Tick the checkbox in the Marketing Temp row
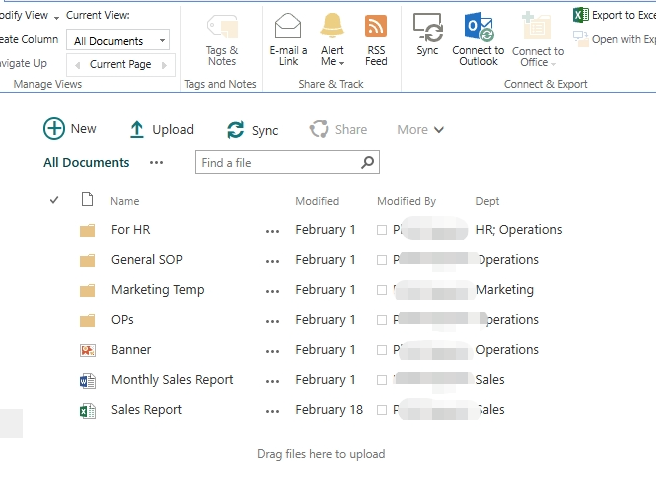This screenshot has height=479, width=656. point(382,290)
